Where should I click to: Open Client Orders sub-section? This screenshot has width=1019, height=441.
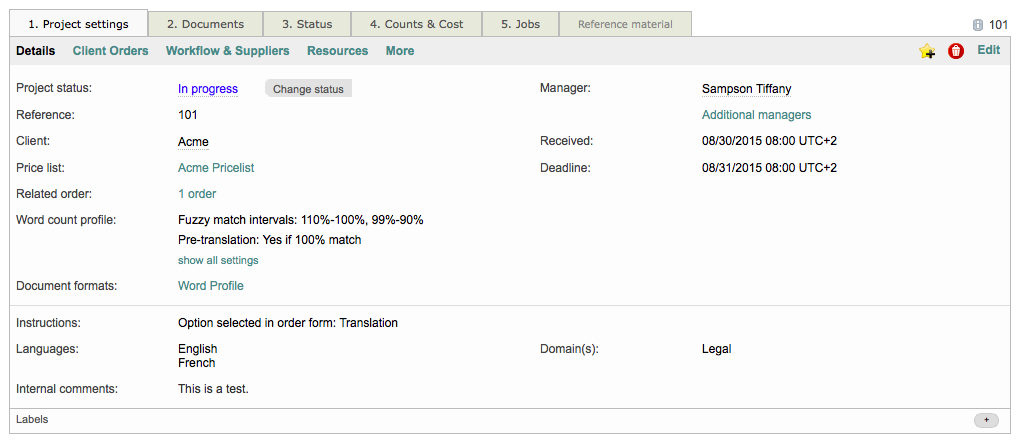(x=110, y=51)
